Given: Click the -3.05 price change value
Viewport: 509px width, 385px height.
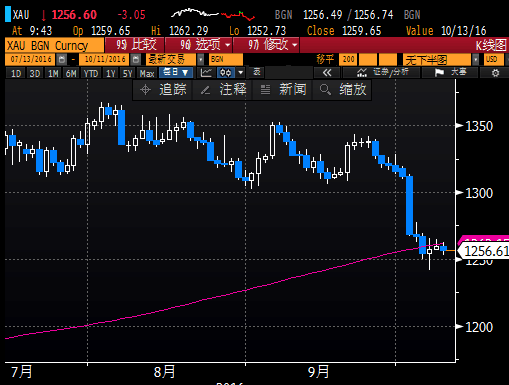Looking at the screenshot, I should [131, 15].
